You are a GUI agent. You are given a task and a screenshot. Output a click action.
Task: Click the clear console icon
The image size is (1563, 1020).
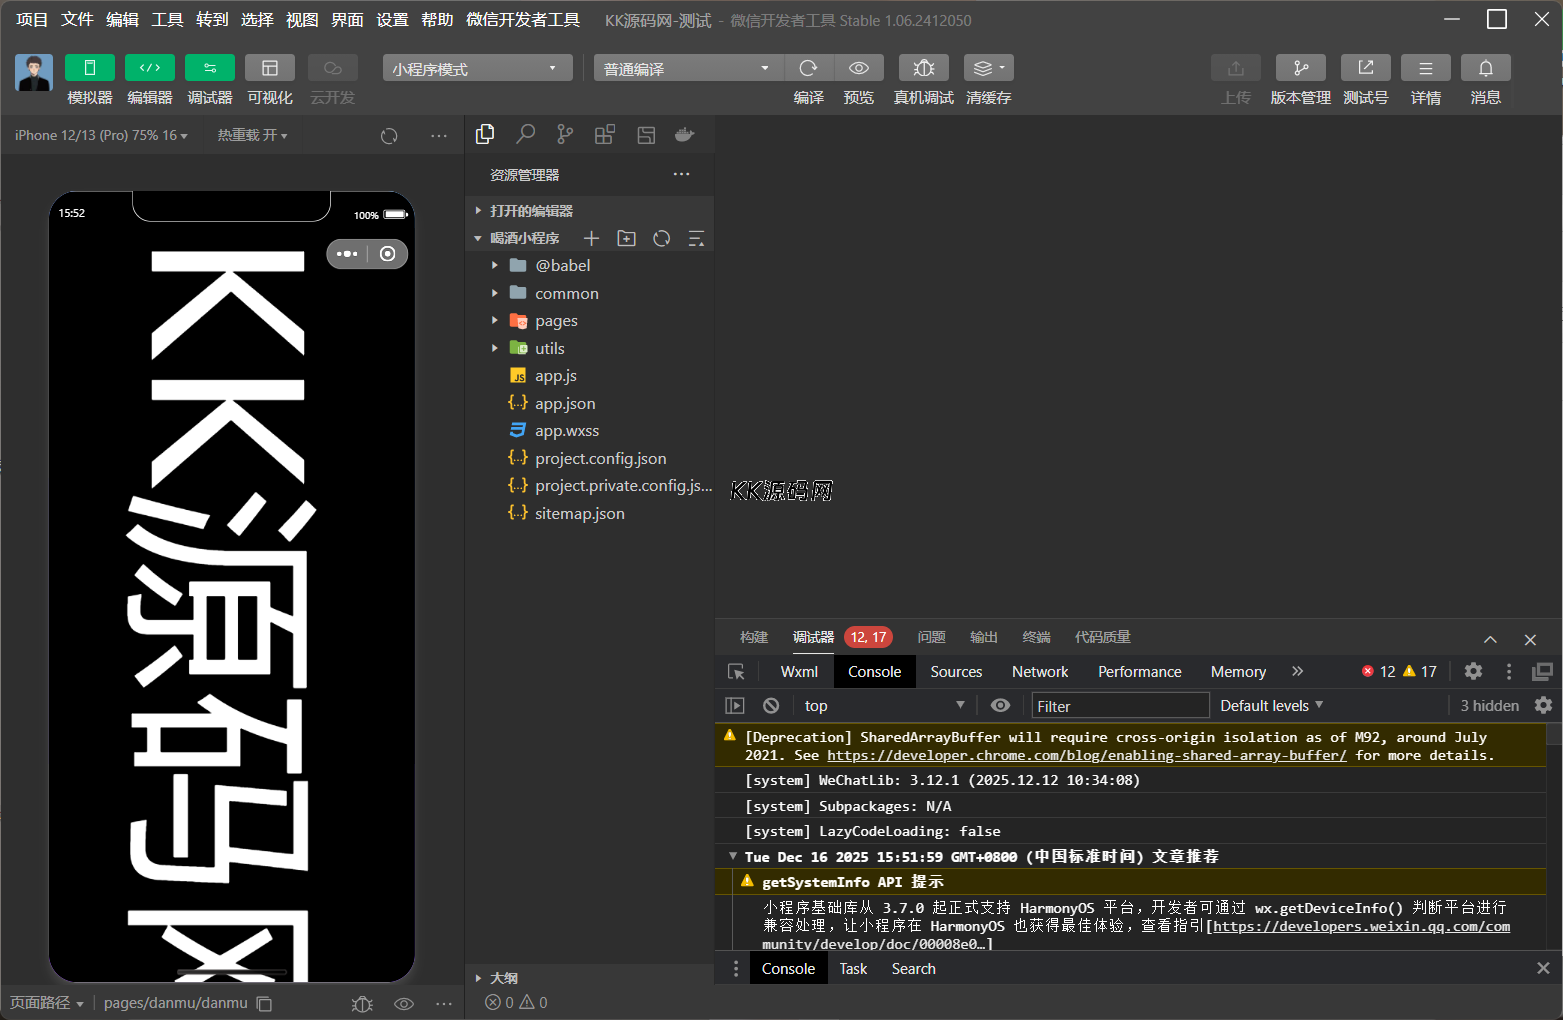[x=771, y=706]
